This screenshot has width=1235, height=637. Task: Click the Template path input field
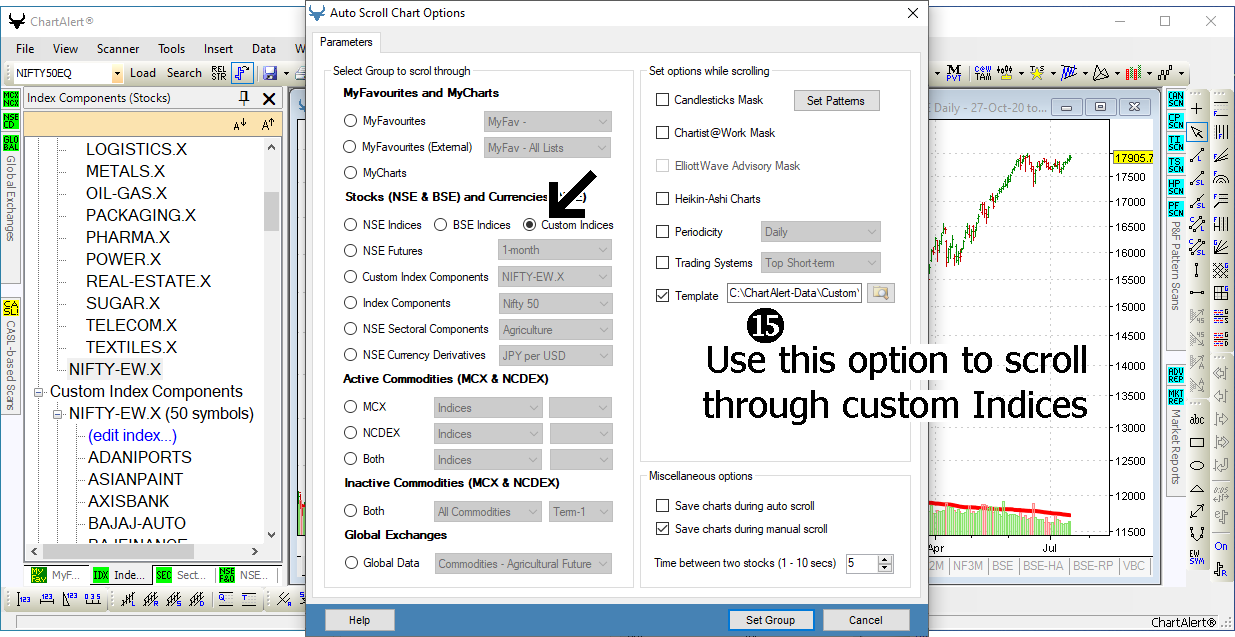(794, 293)
